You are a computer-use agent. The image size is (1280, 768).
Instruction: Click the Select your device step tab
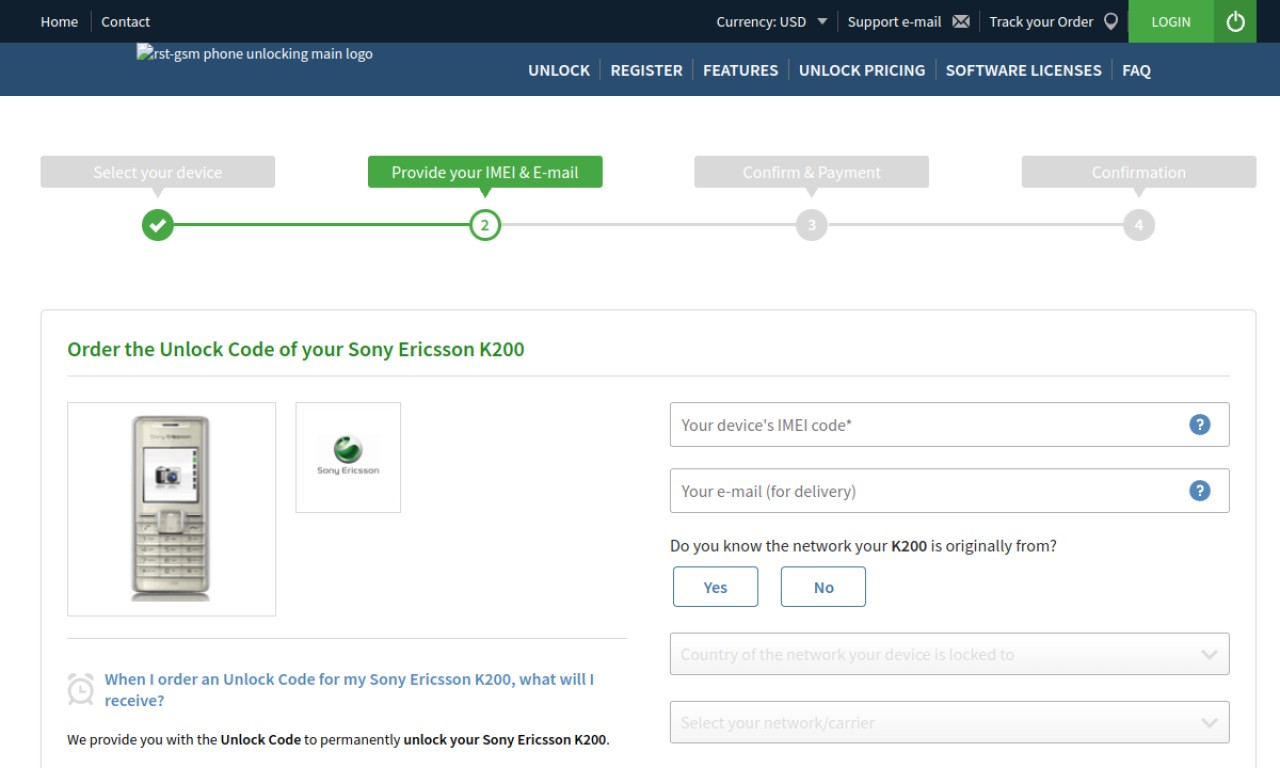(x=157, y=172)
